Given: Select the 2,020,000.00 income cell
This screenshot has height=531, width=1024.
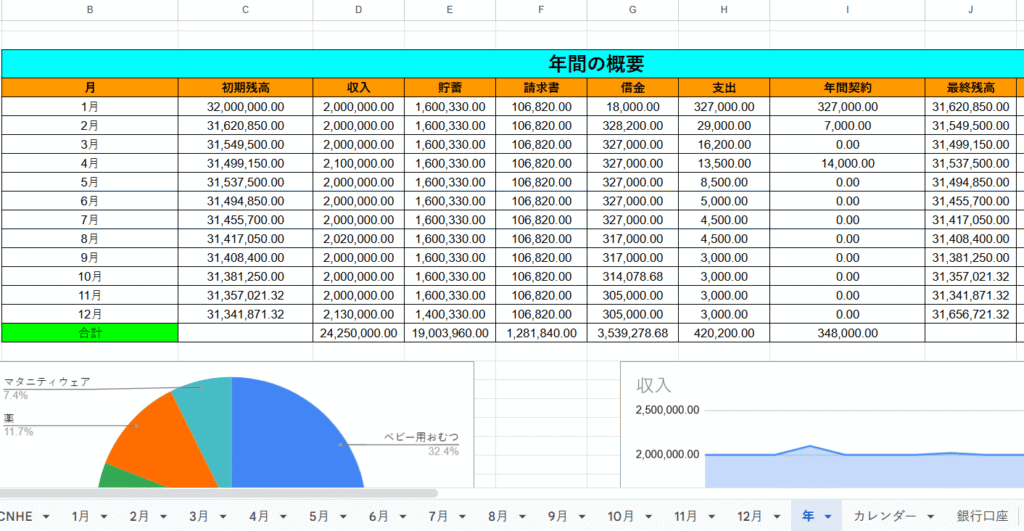Looking at the screenshot, I should click(359, 239).
